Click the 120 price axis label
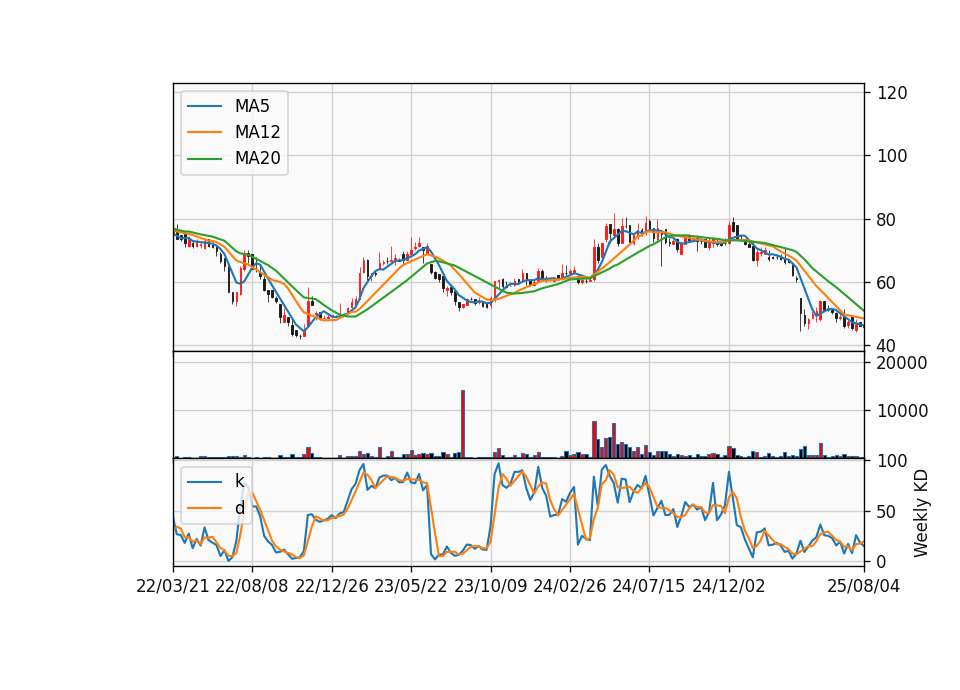The width and height of the screenshot is (960, 690). [892, 93]
